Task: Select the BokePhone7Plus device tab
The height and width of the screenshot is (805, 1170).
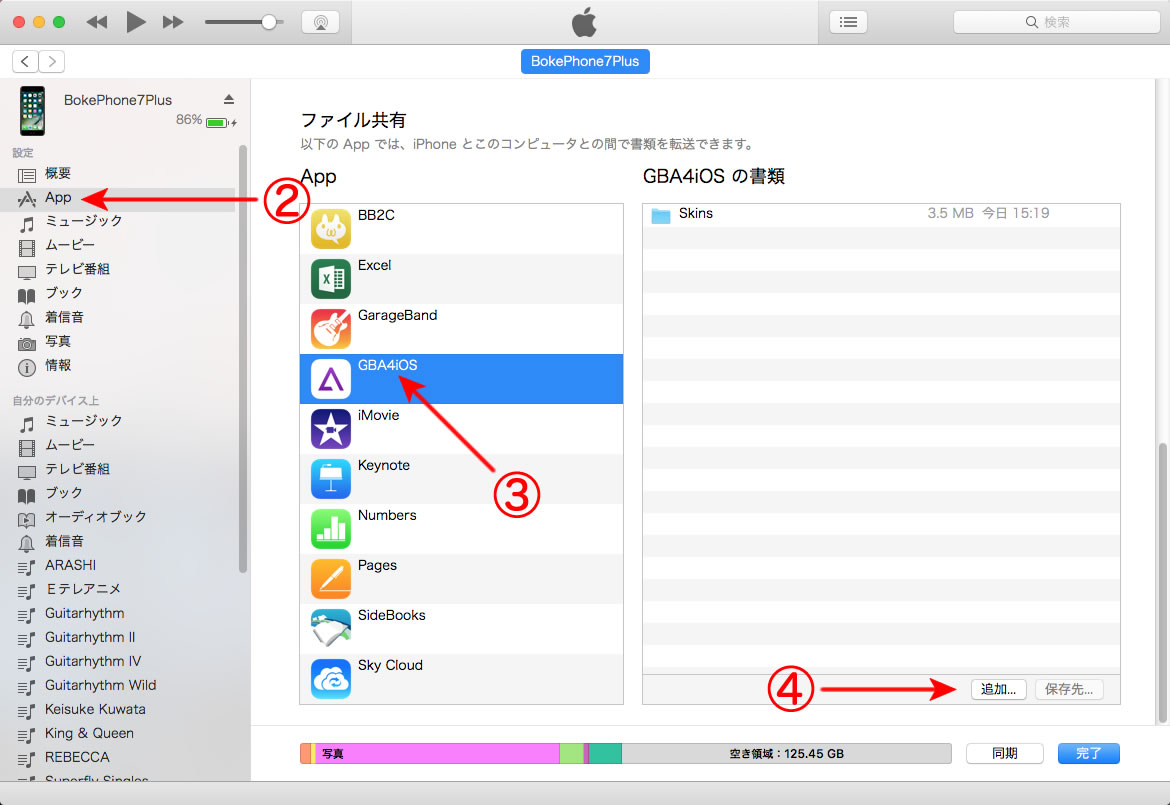Action: pos(585,61)
